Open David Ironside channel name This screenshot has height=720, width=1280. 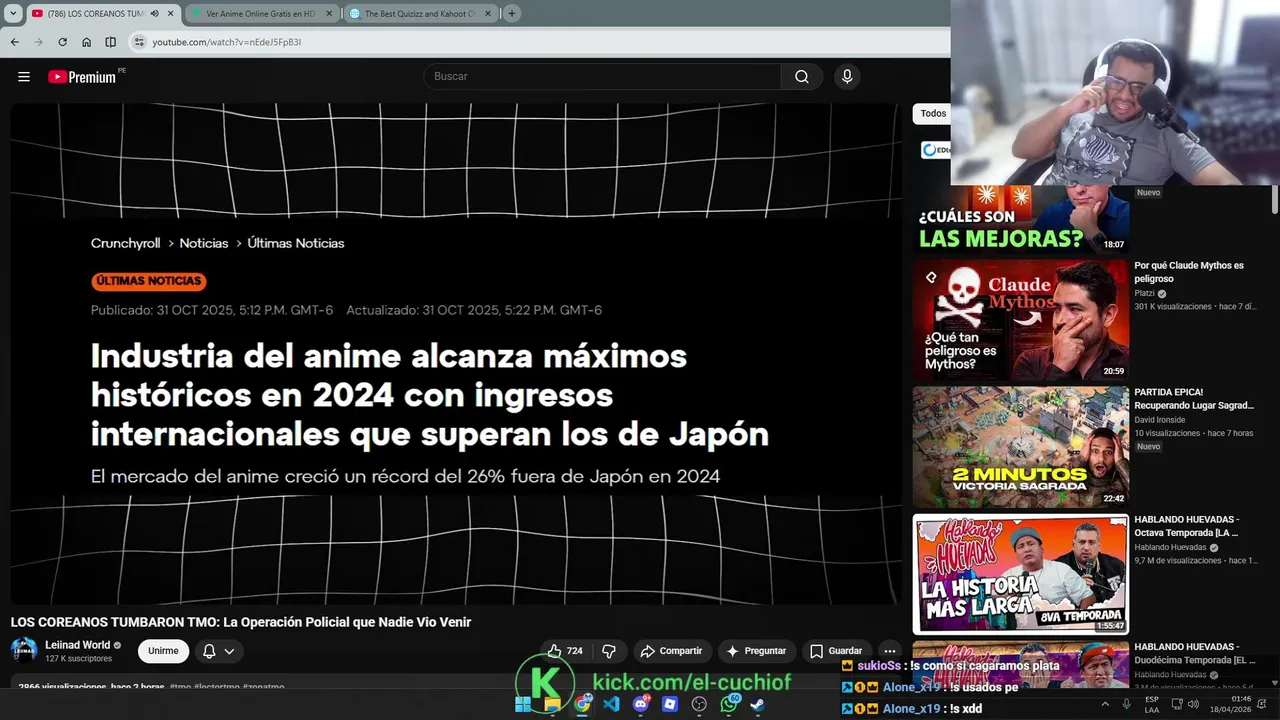(x=1160, y=420)
